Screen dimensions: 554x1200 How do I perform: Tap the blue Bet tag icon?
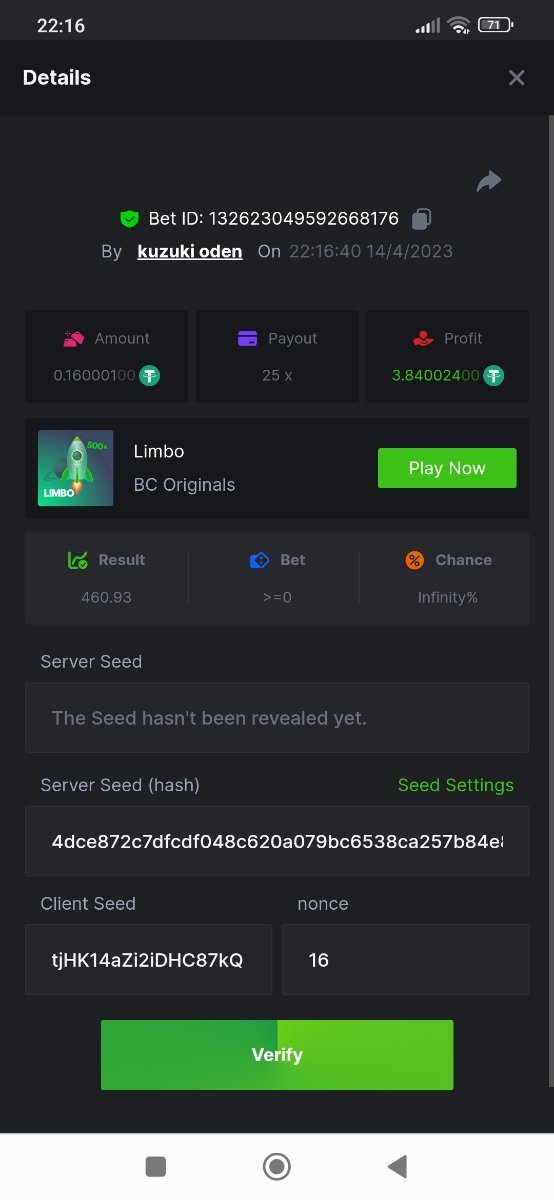[x=259, y=560]
